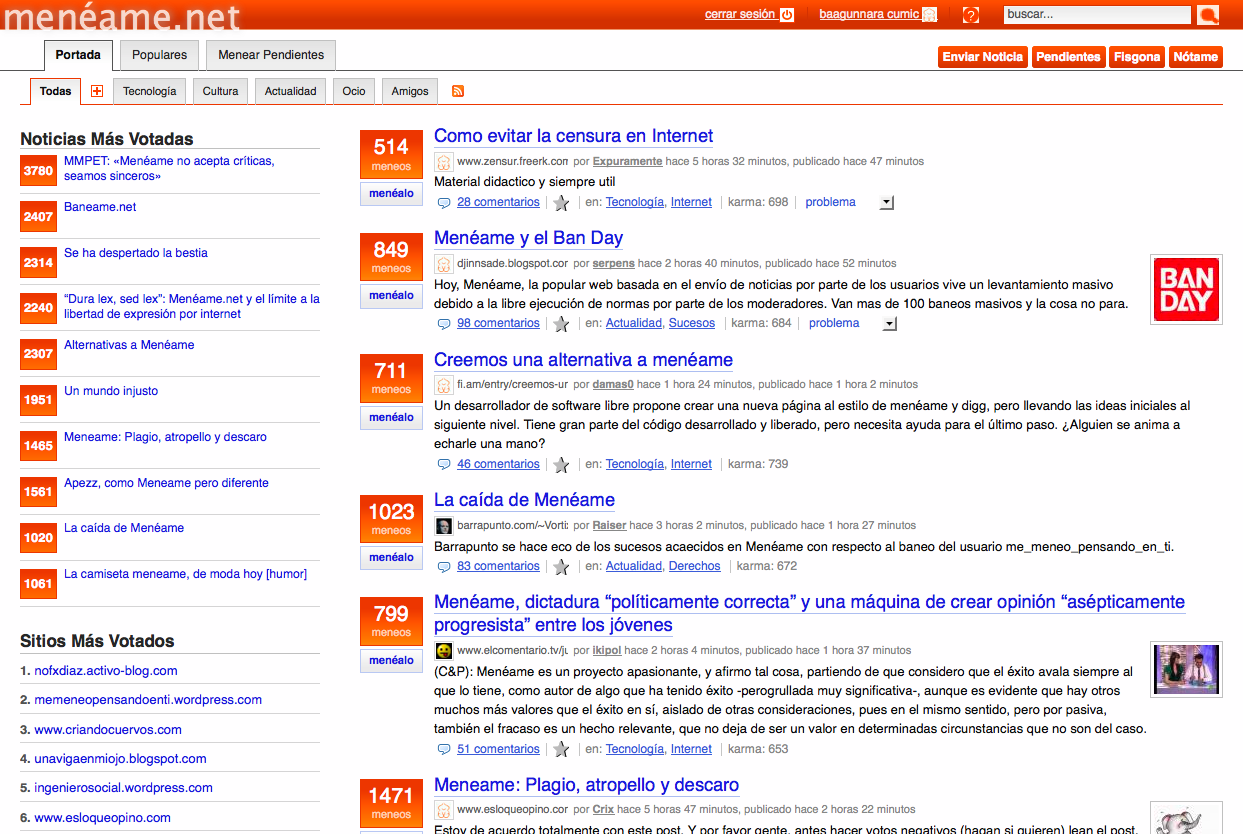Click the Enviar Noticia button
The image size is (1243, 834).
[983, 57]
